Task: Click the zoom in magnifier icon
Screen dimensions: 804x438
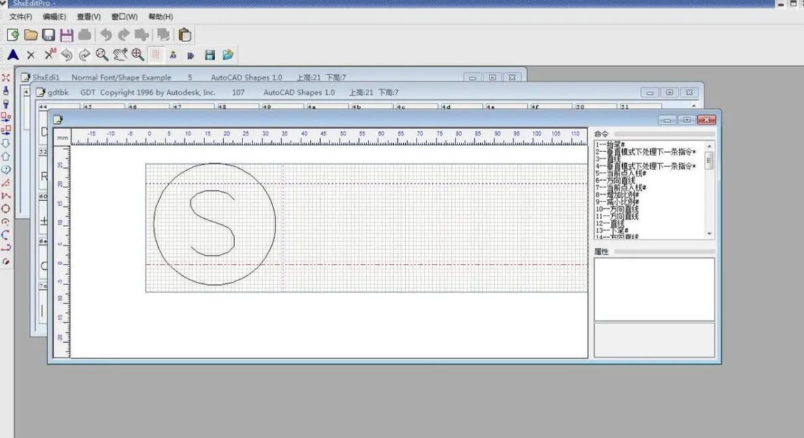Action: click(137, 55)
